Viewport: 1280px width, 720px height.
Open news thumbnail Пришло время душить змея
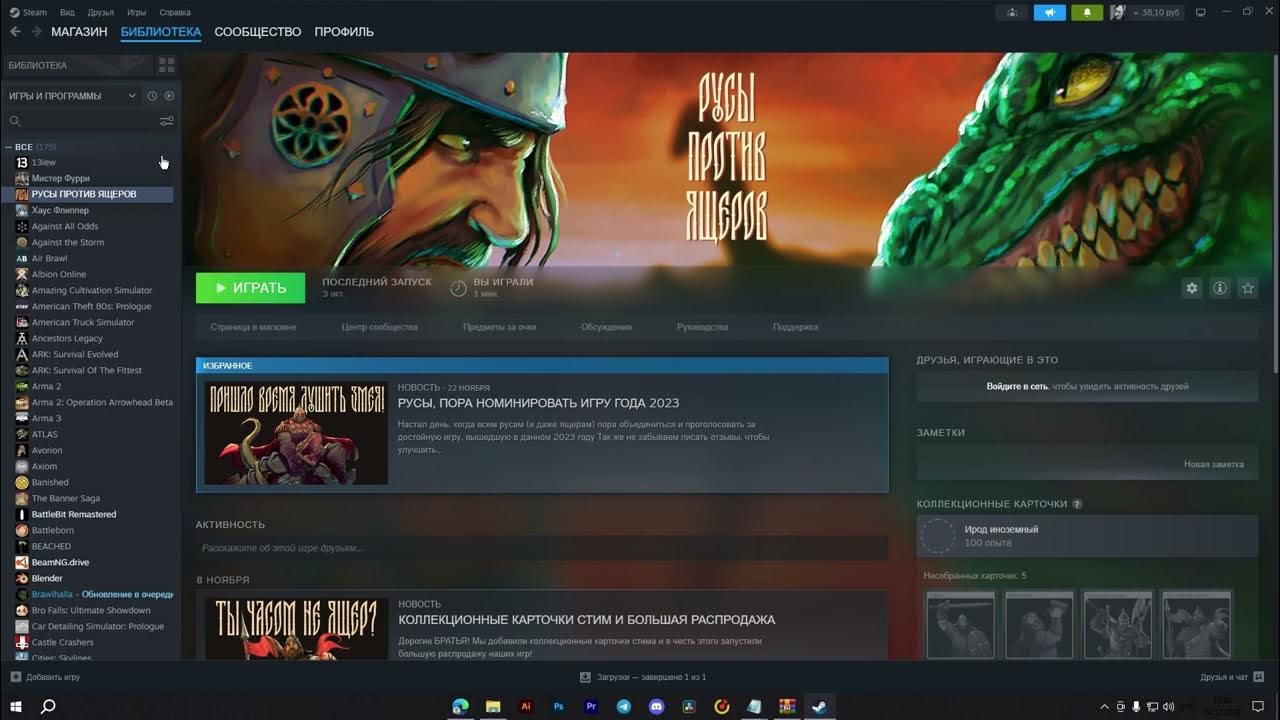pos(296,433)
